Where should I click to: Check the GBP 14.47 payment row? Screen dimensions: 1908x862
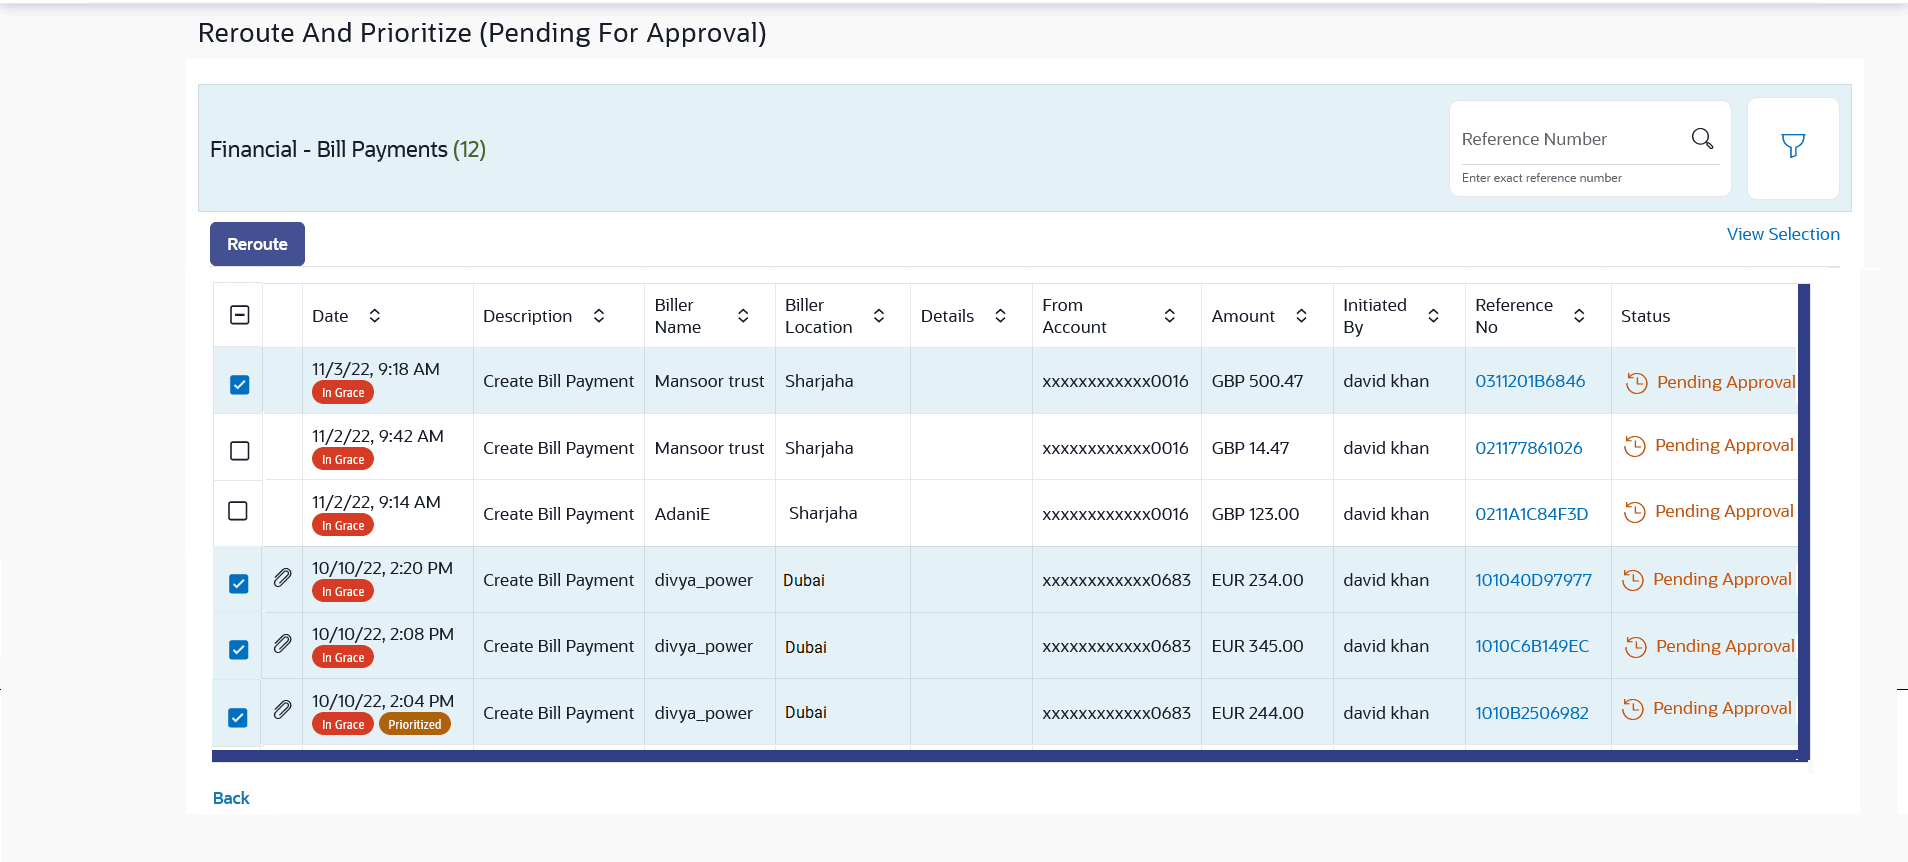point(240,451)
